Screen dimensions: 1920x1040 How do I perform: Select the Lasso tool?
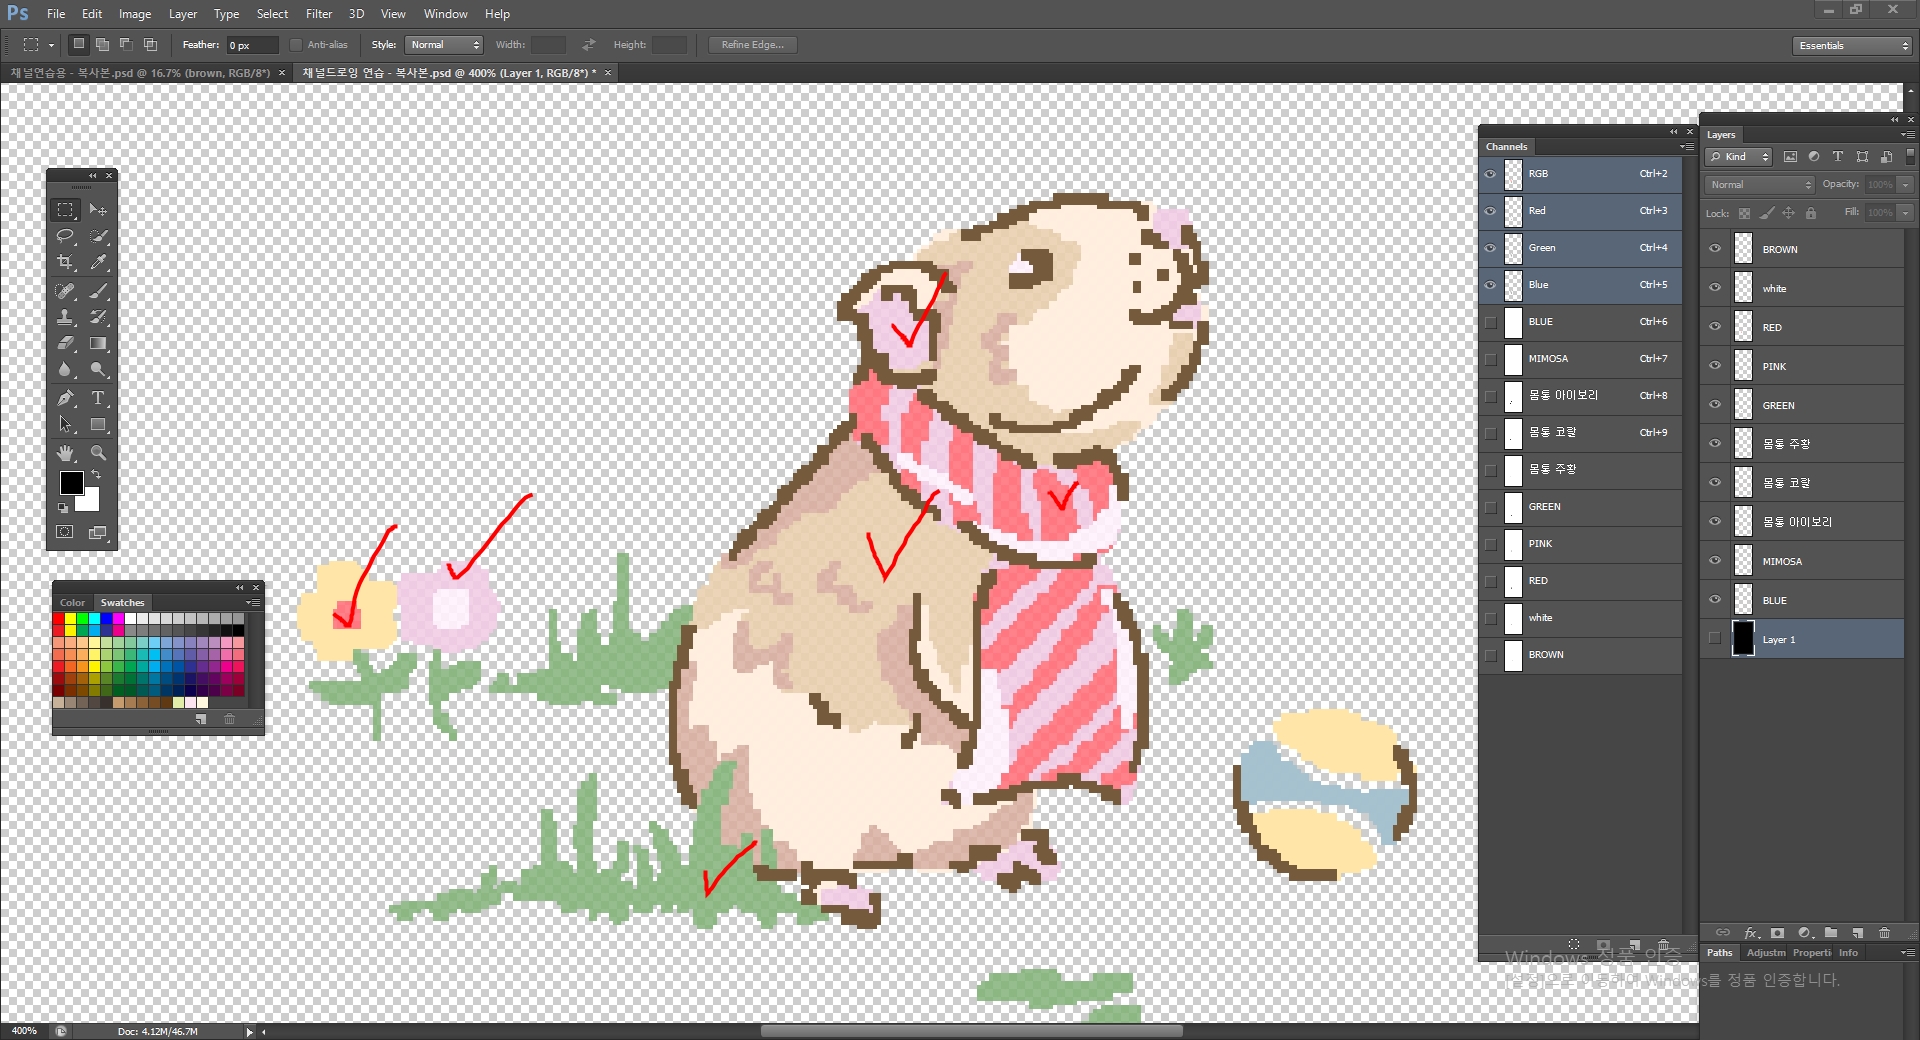[65, 236]
